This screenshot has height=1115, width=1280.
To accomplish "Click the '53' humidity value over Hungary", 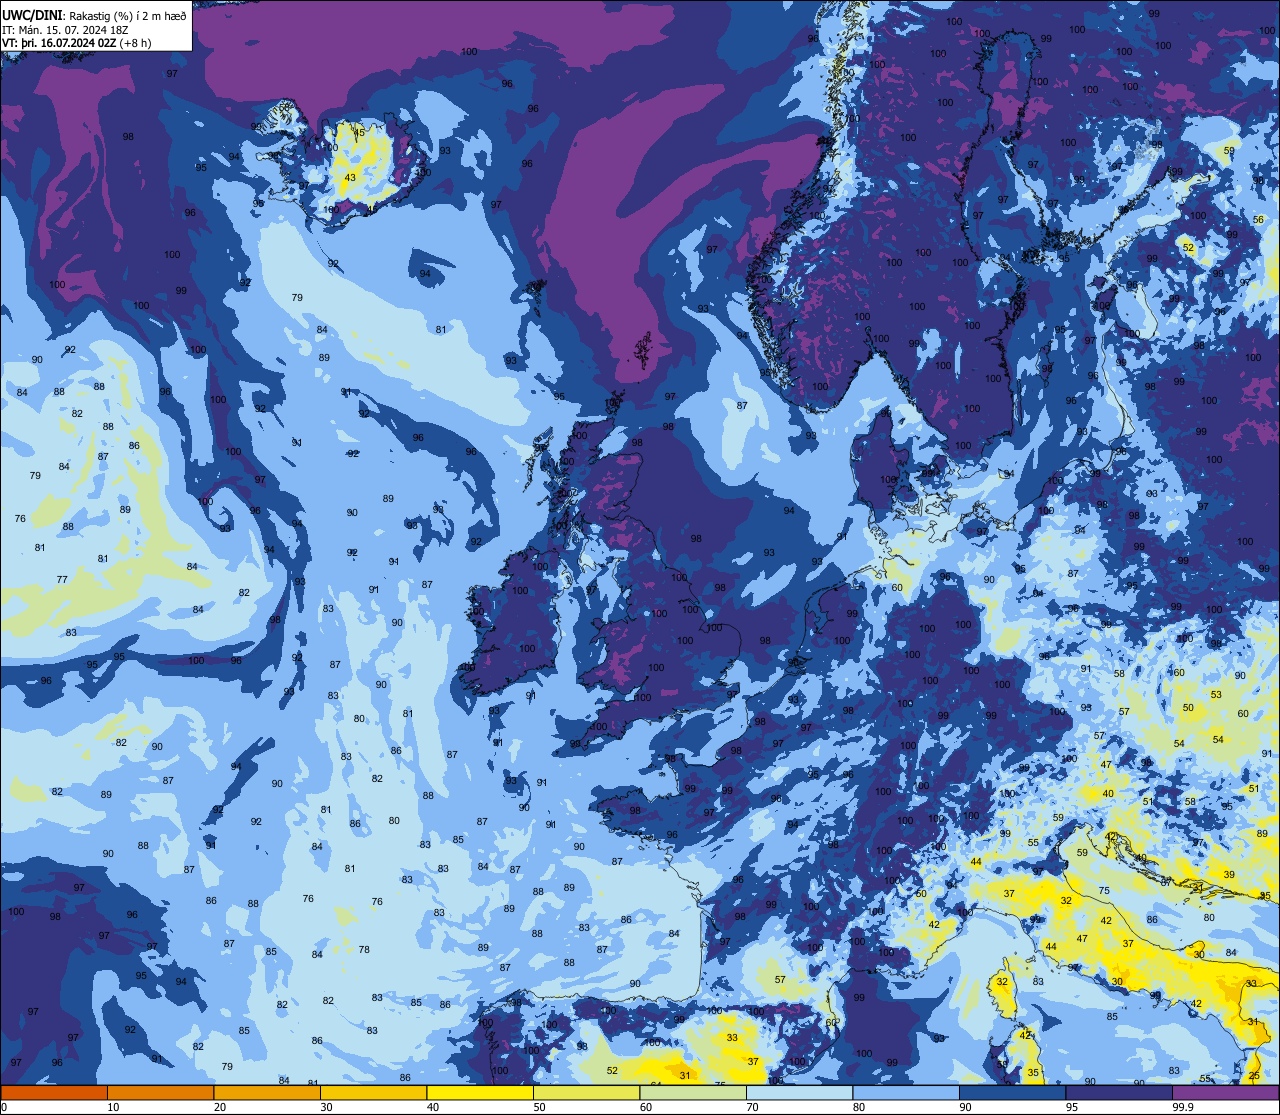I will click(1216, 695).
